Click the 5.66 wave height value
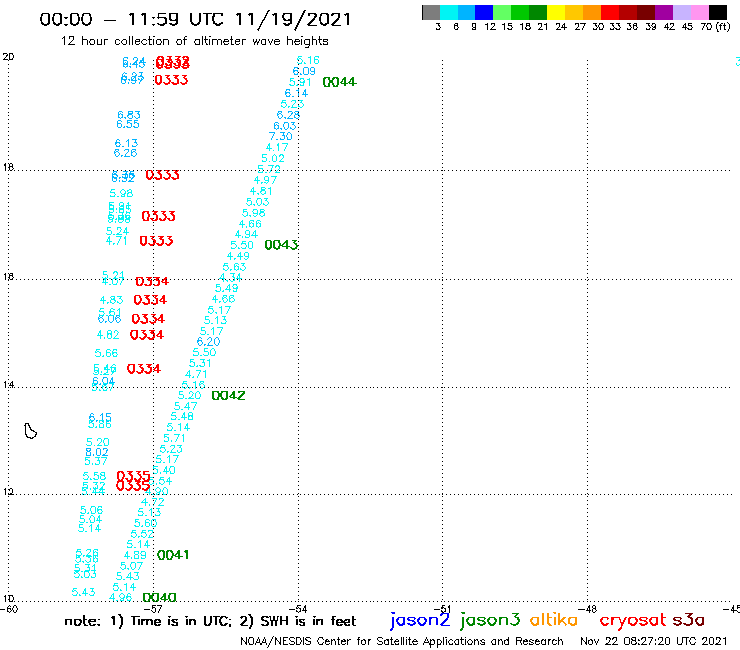740x650 pixels. [106, 354]
